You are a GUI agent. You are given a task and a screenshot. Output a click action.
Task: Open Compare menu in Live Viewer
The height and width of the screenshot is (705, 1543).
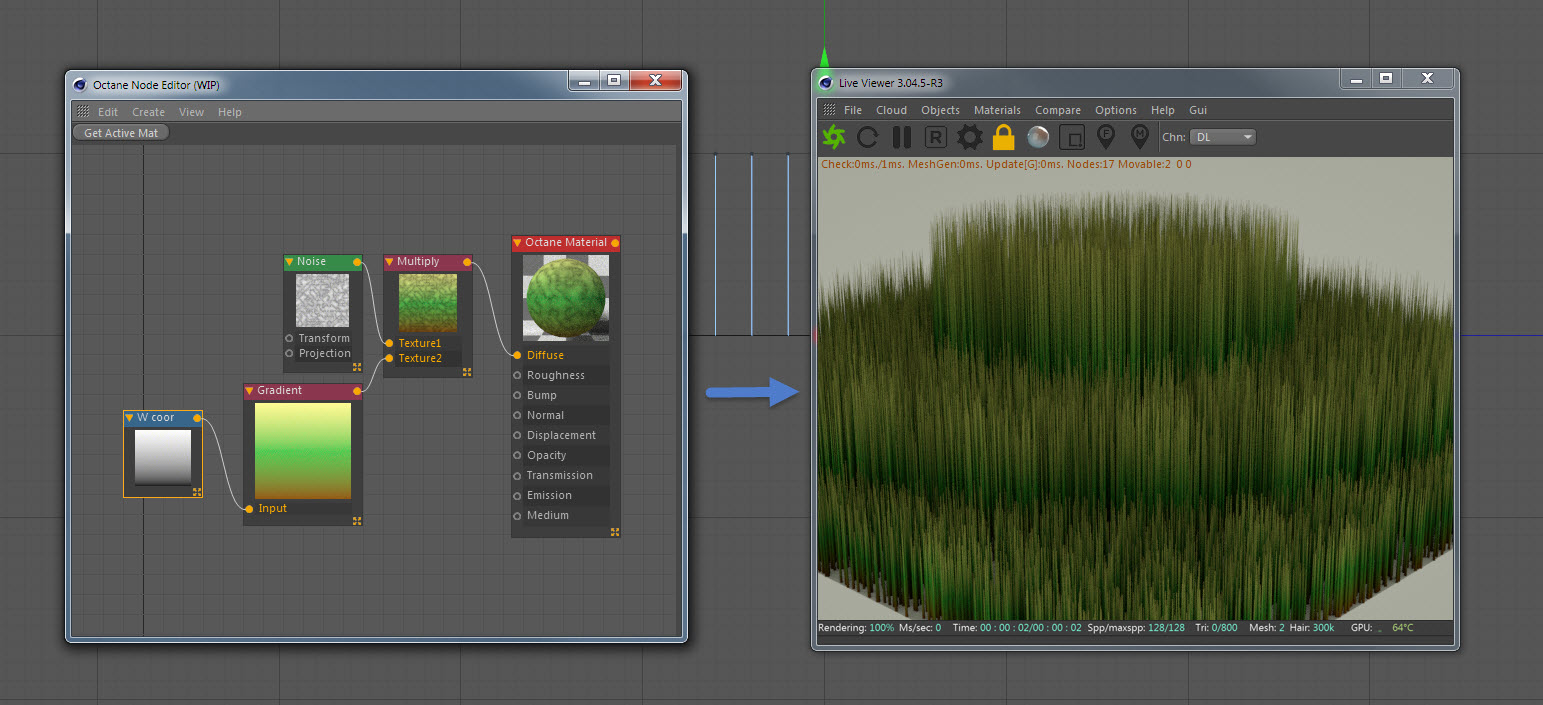(1058, 110)
